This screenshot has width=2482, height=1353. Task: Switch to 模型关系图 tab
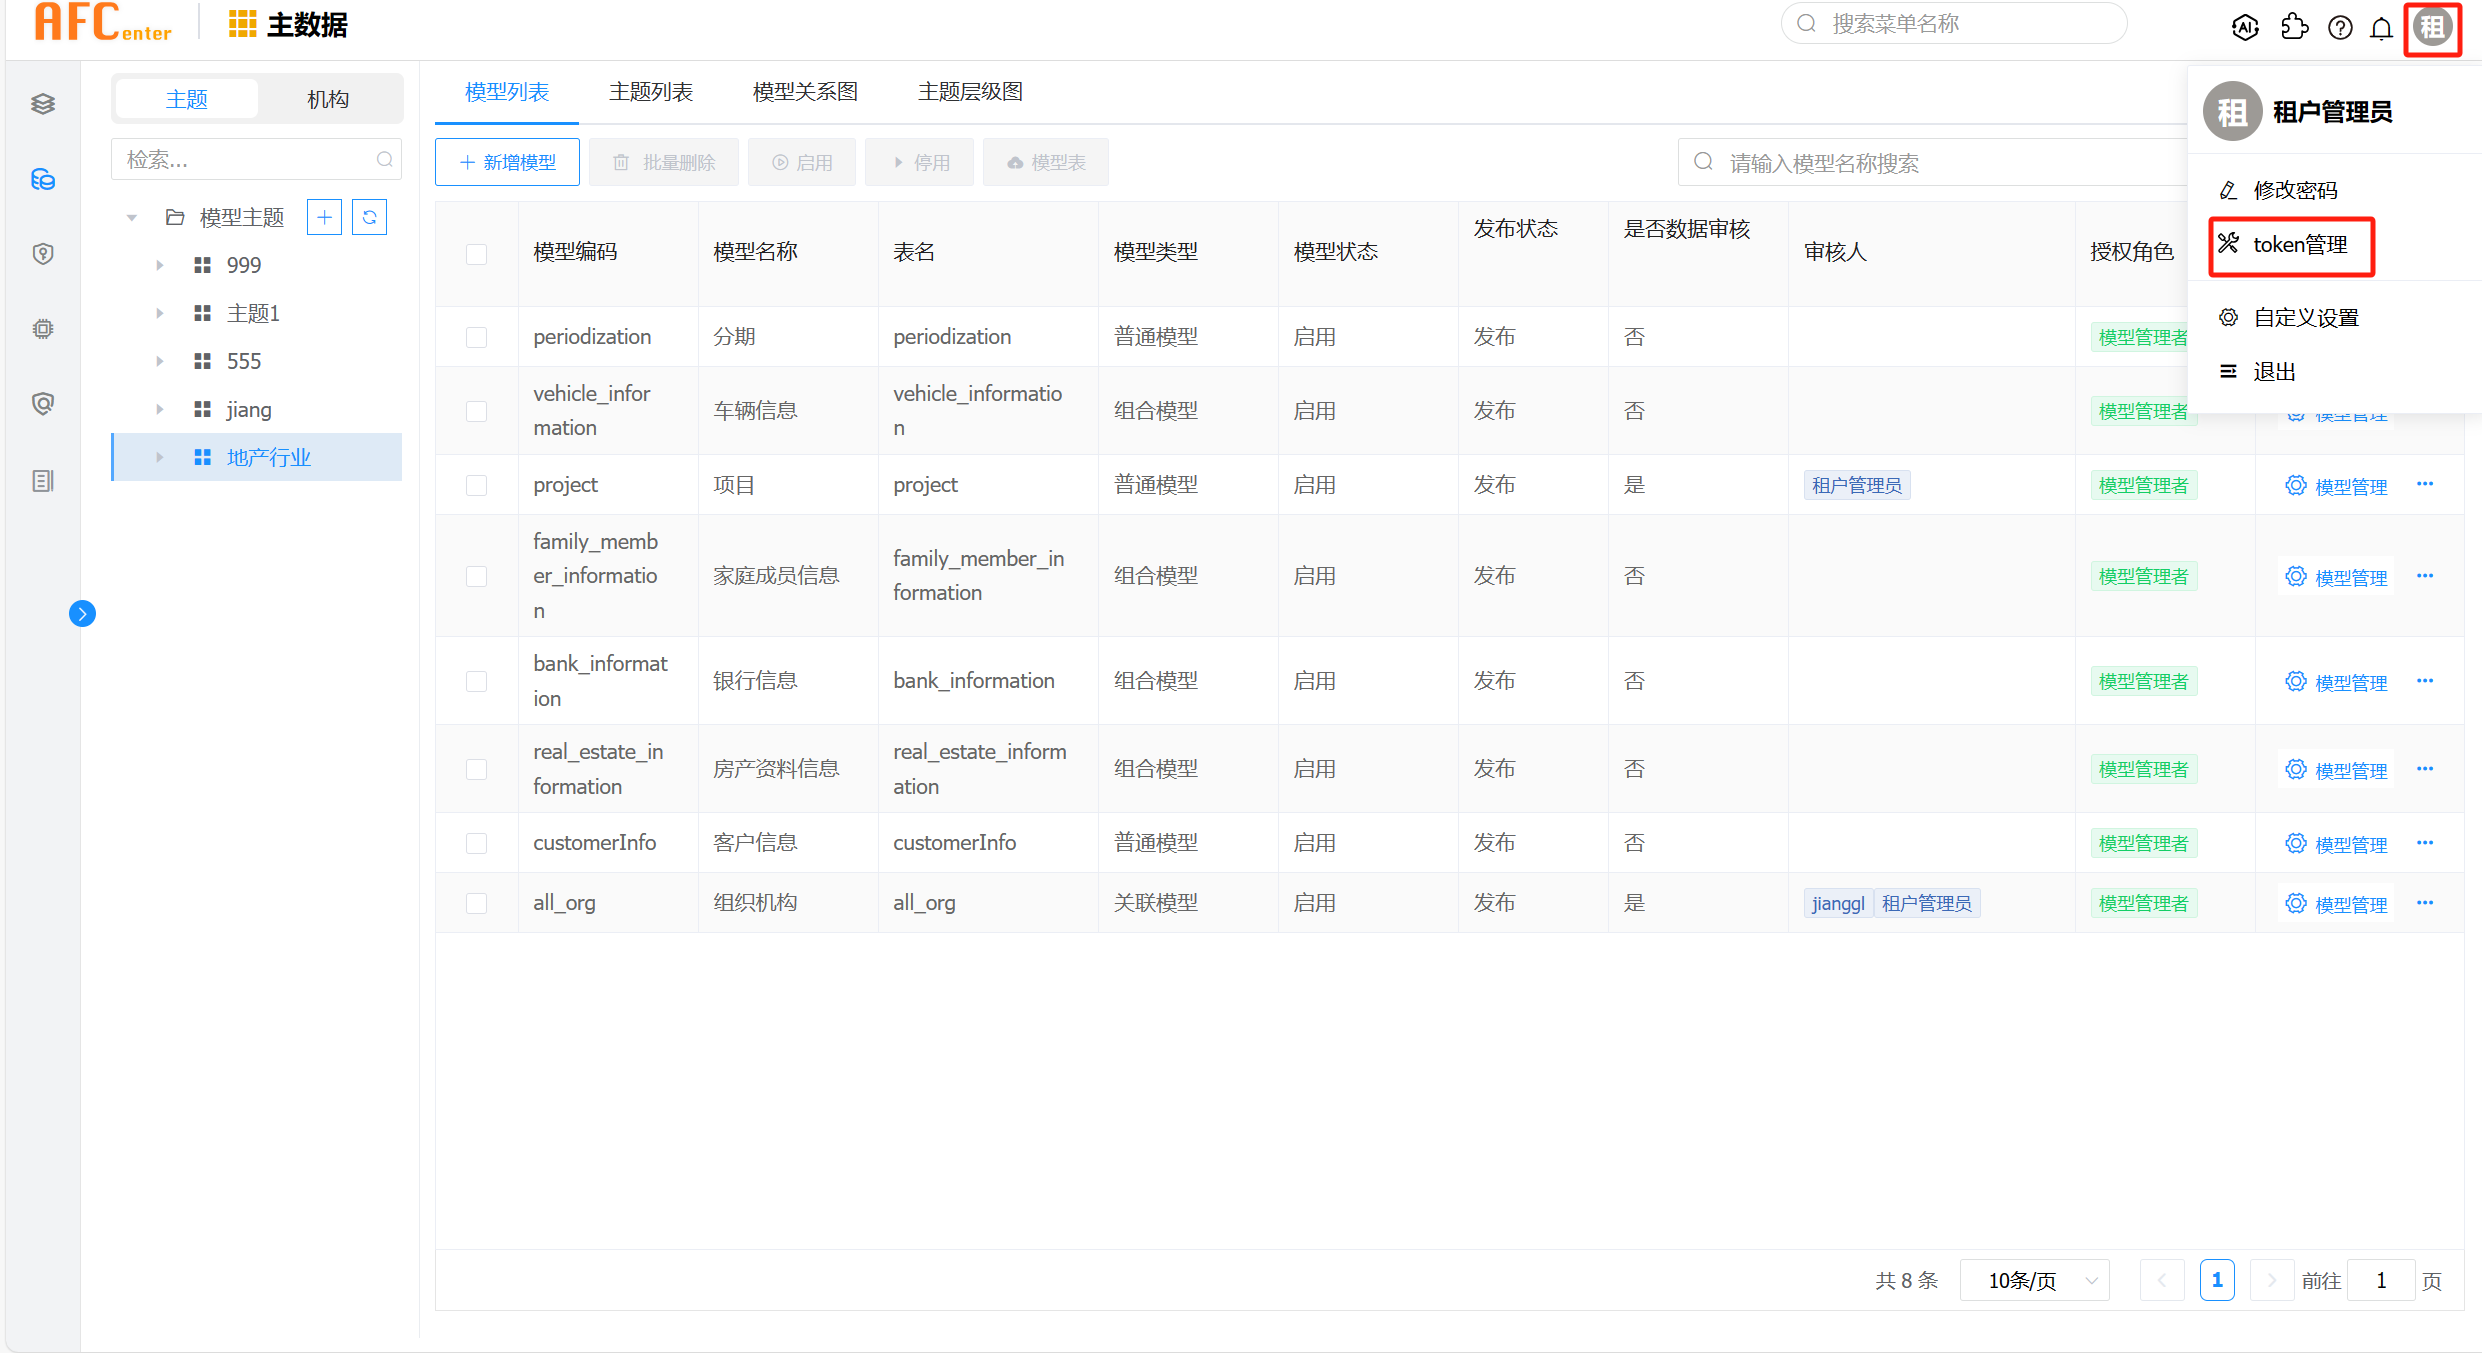pos(805,92)
